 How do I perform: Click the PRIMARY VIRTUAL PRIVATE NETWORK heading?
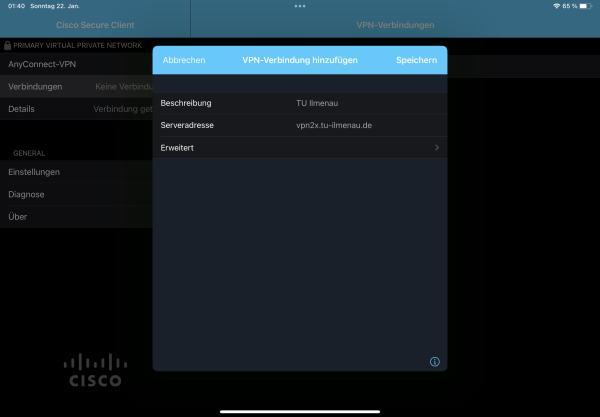[x=77, y=46]
